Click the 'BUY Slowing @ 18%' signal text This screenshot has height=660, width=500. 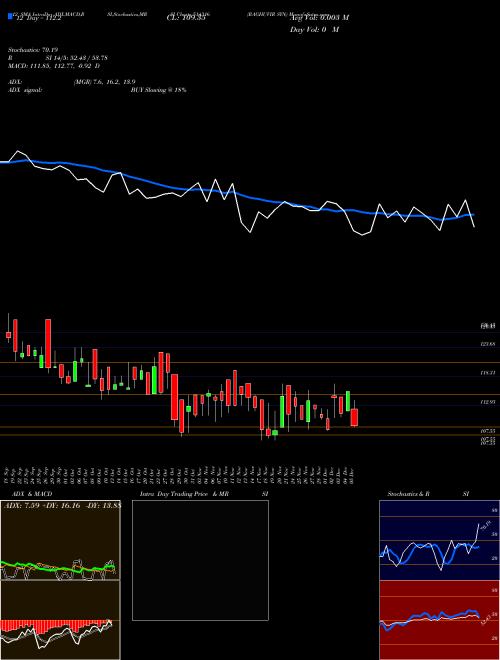[x=158, y=90]
